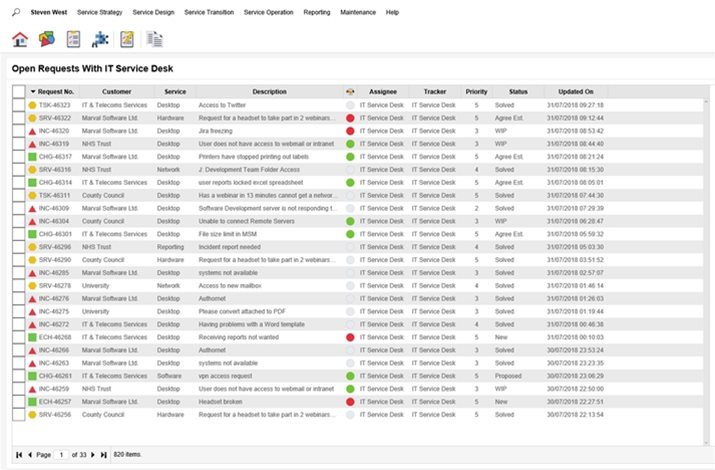Tick the select-all checkbox in header
The height and width of the screenshot is (470, 715).
tap(18, 91)
